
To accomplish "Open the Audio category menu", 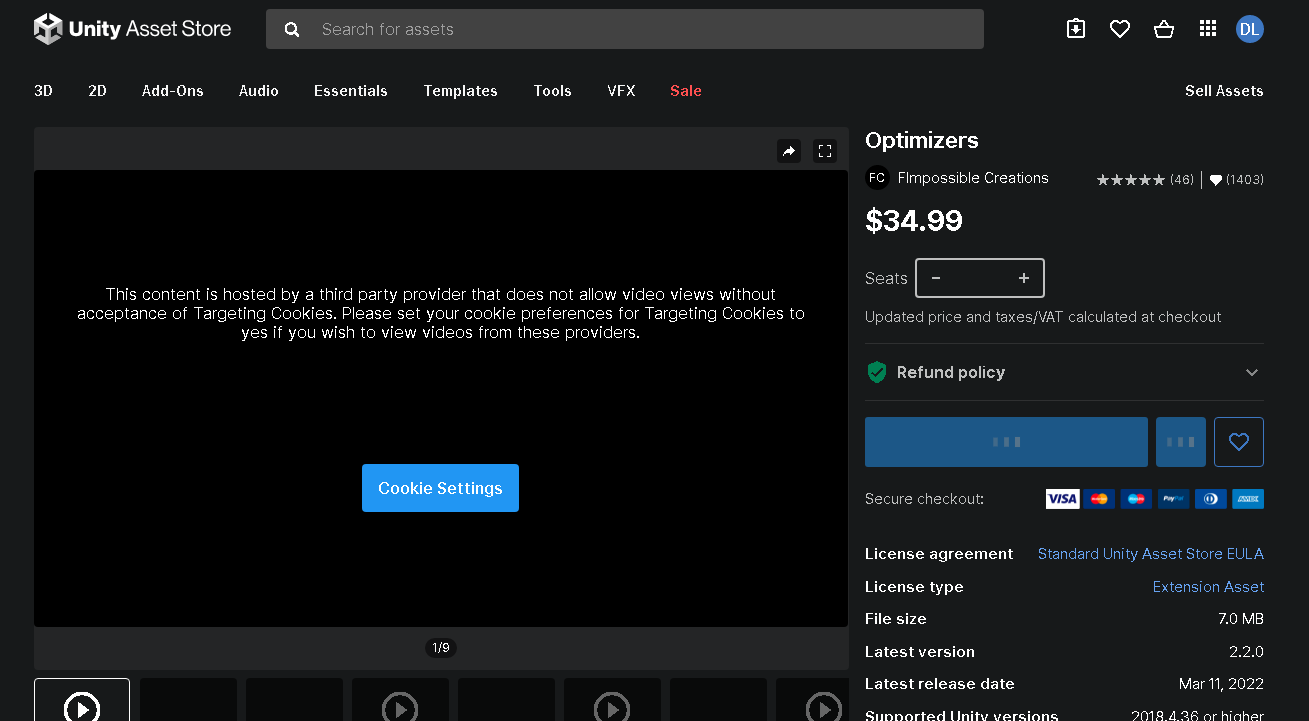I will 259,91.
